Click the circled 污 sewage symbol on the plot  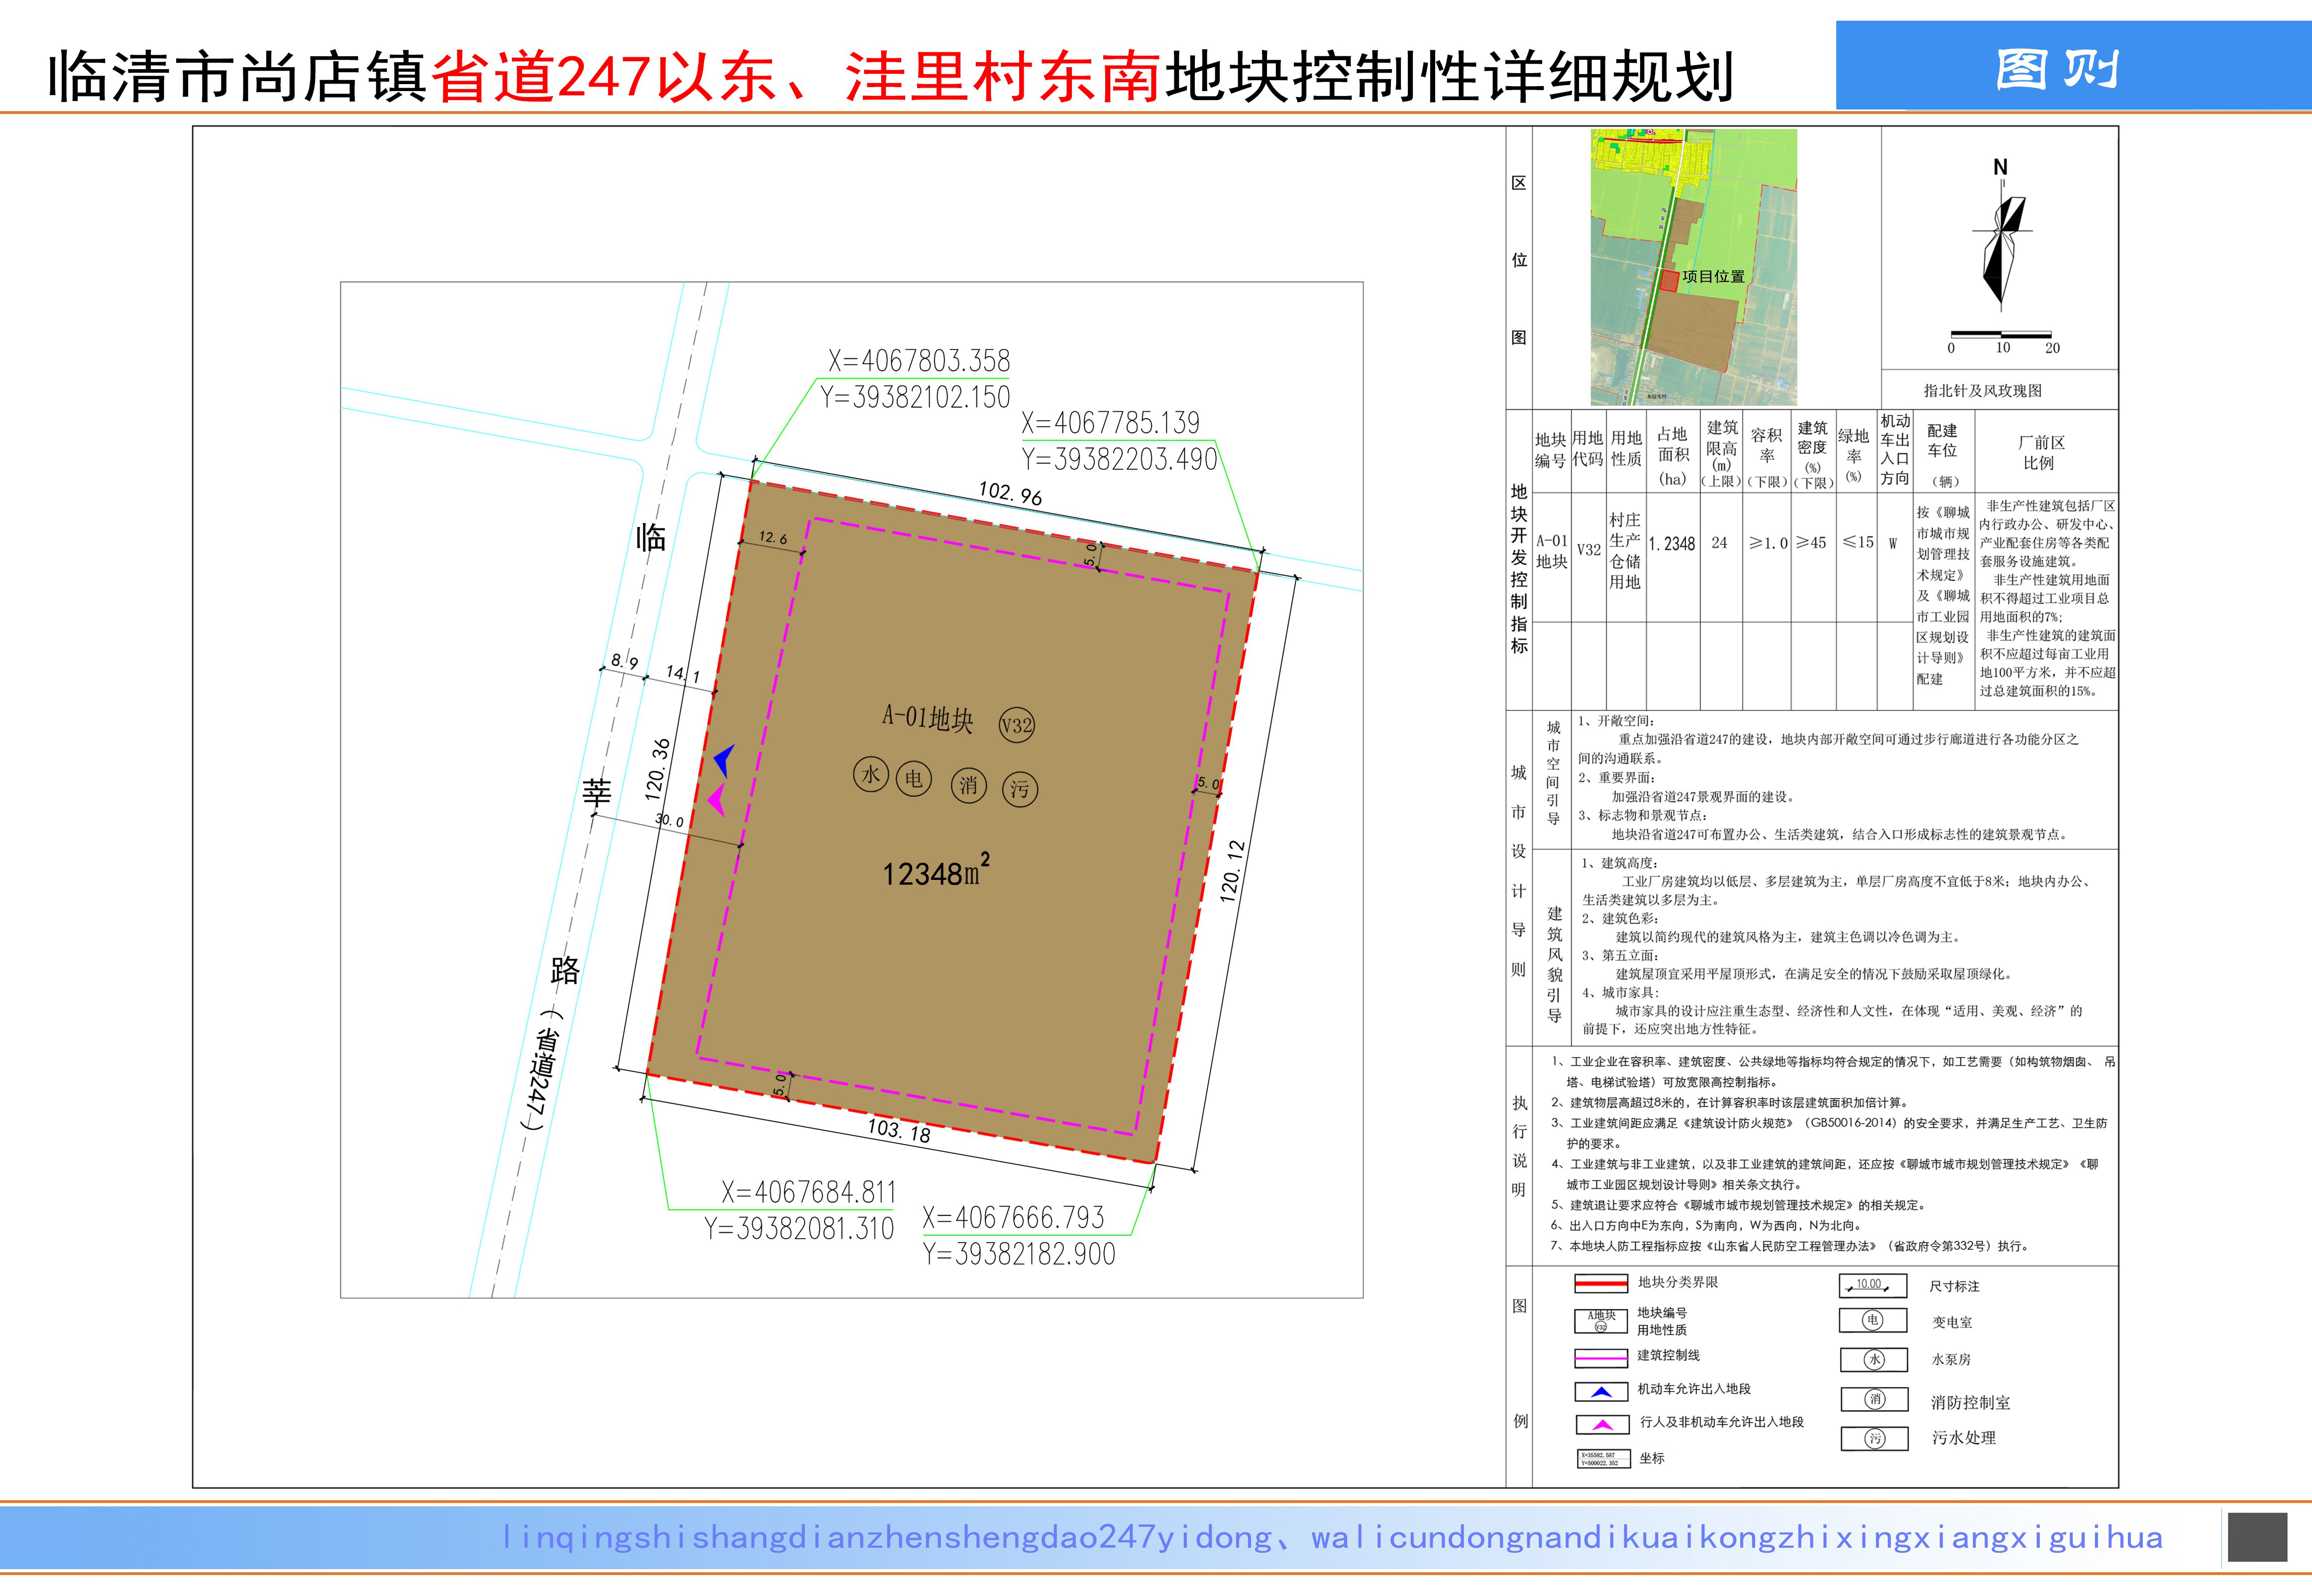click(x=1019, y=789)
